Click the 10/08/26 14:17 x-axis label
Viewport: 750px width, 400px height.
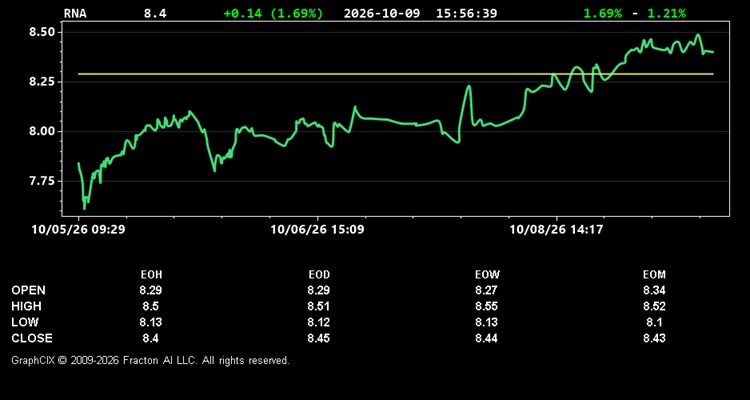[556, 230]
